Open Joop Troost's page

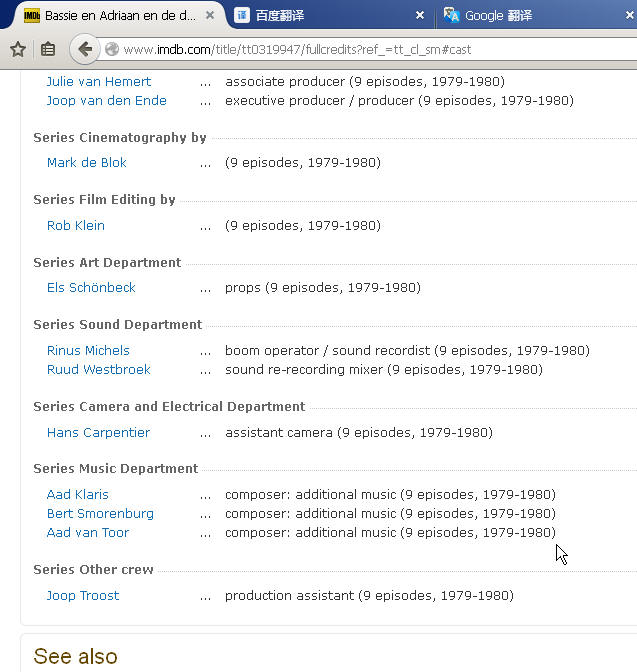pos(82,595)
